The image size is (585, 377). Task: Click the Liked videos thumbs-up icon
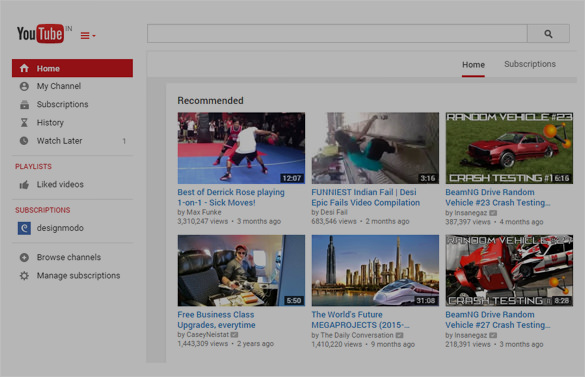tap(24, 184)
